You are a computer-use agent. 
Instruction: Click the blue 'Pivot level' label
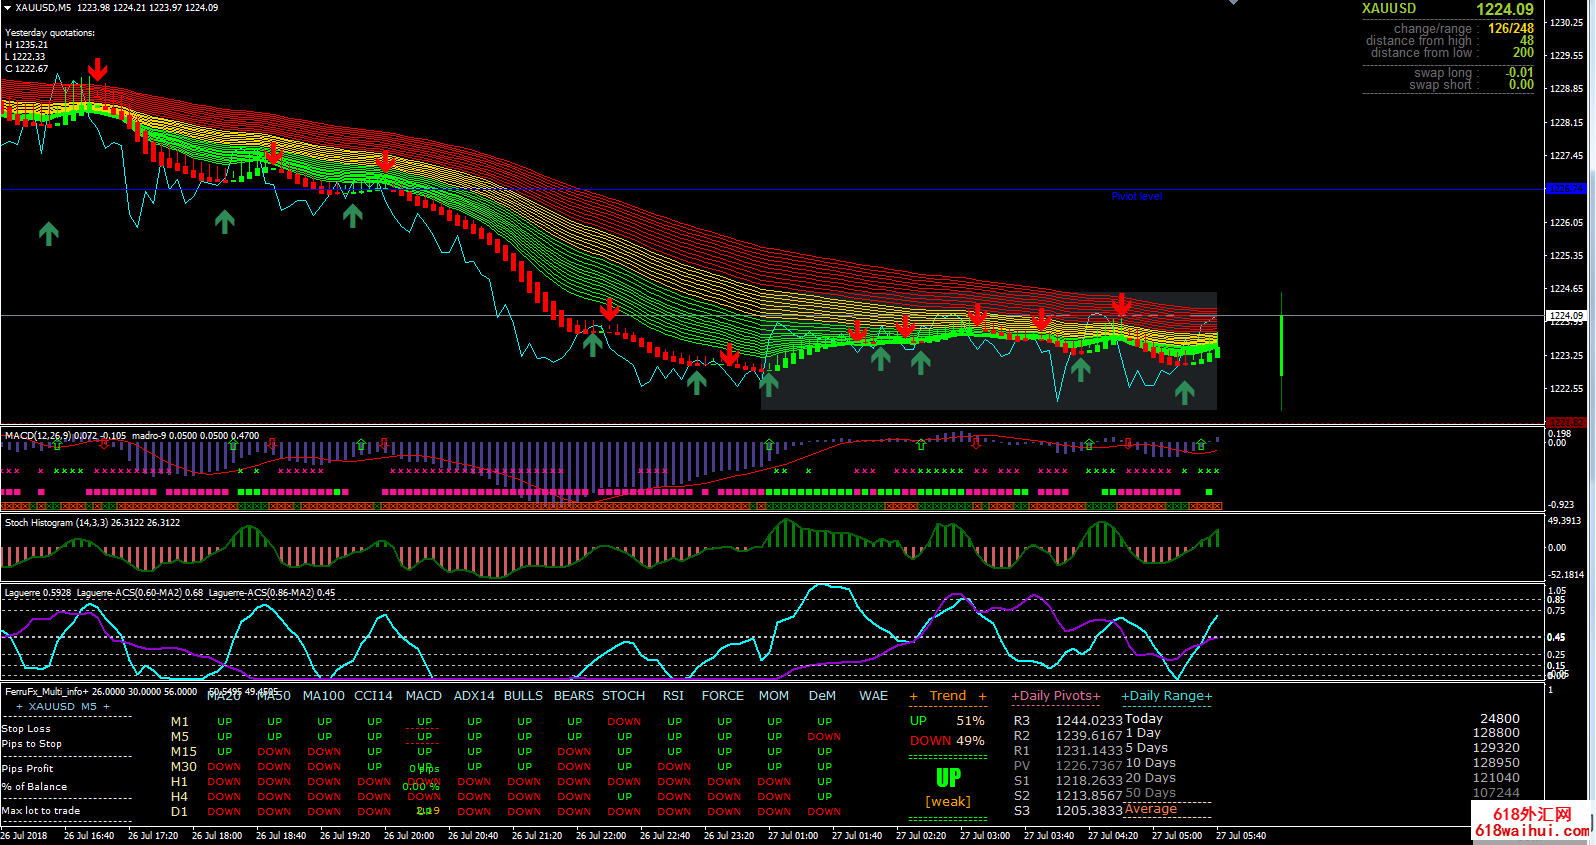tap(1136, 196)
